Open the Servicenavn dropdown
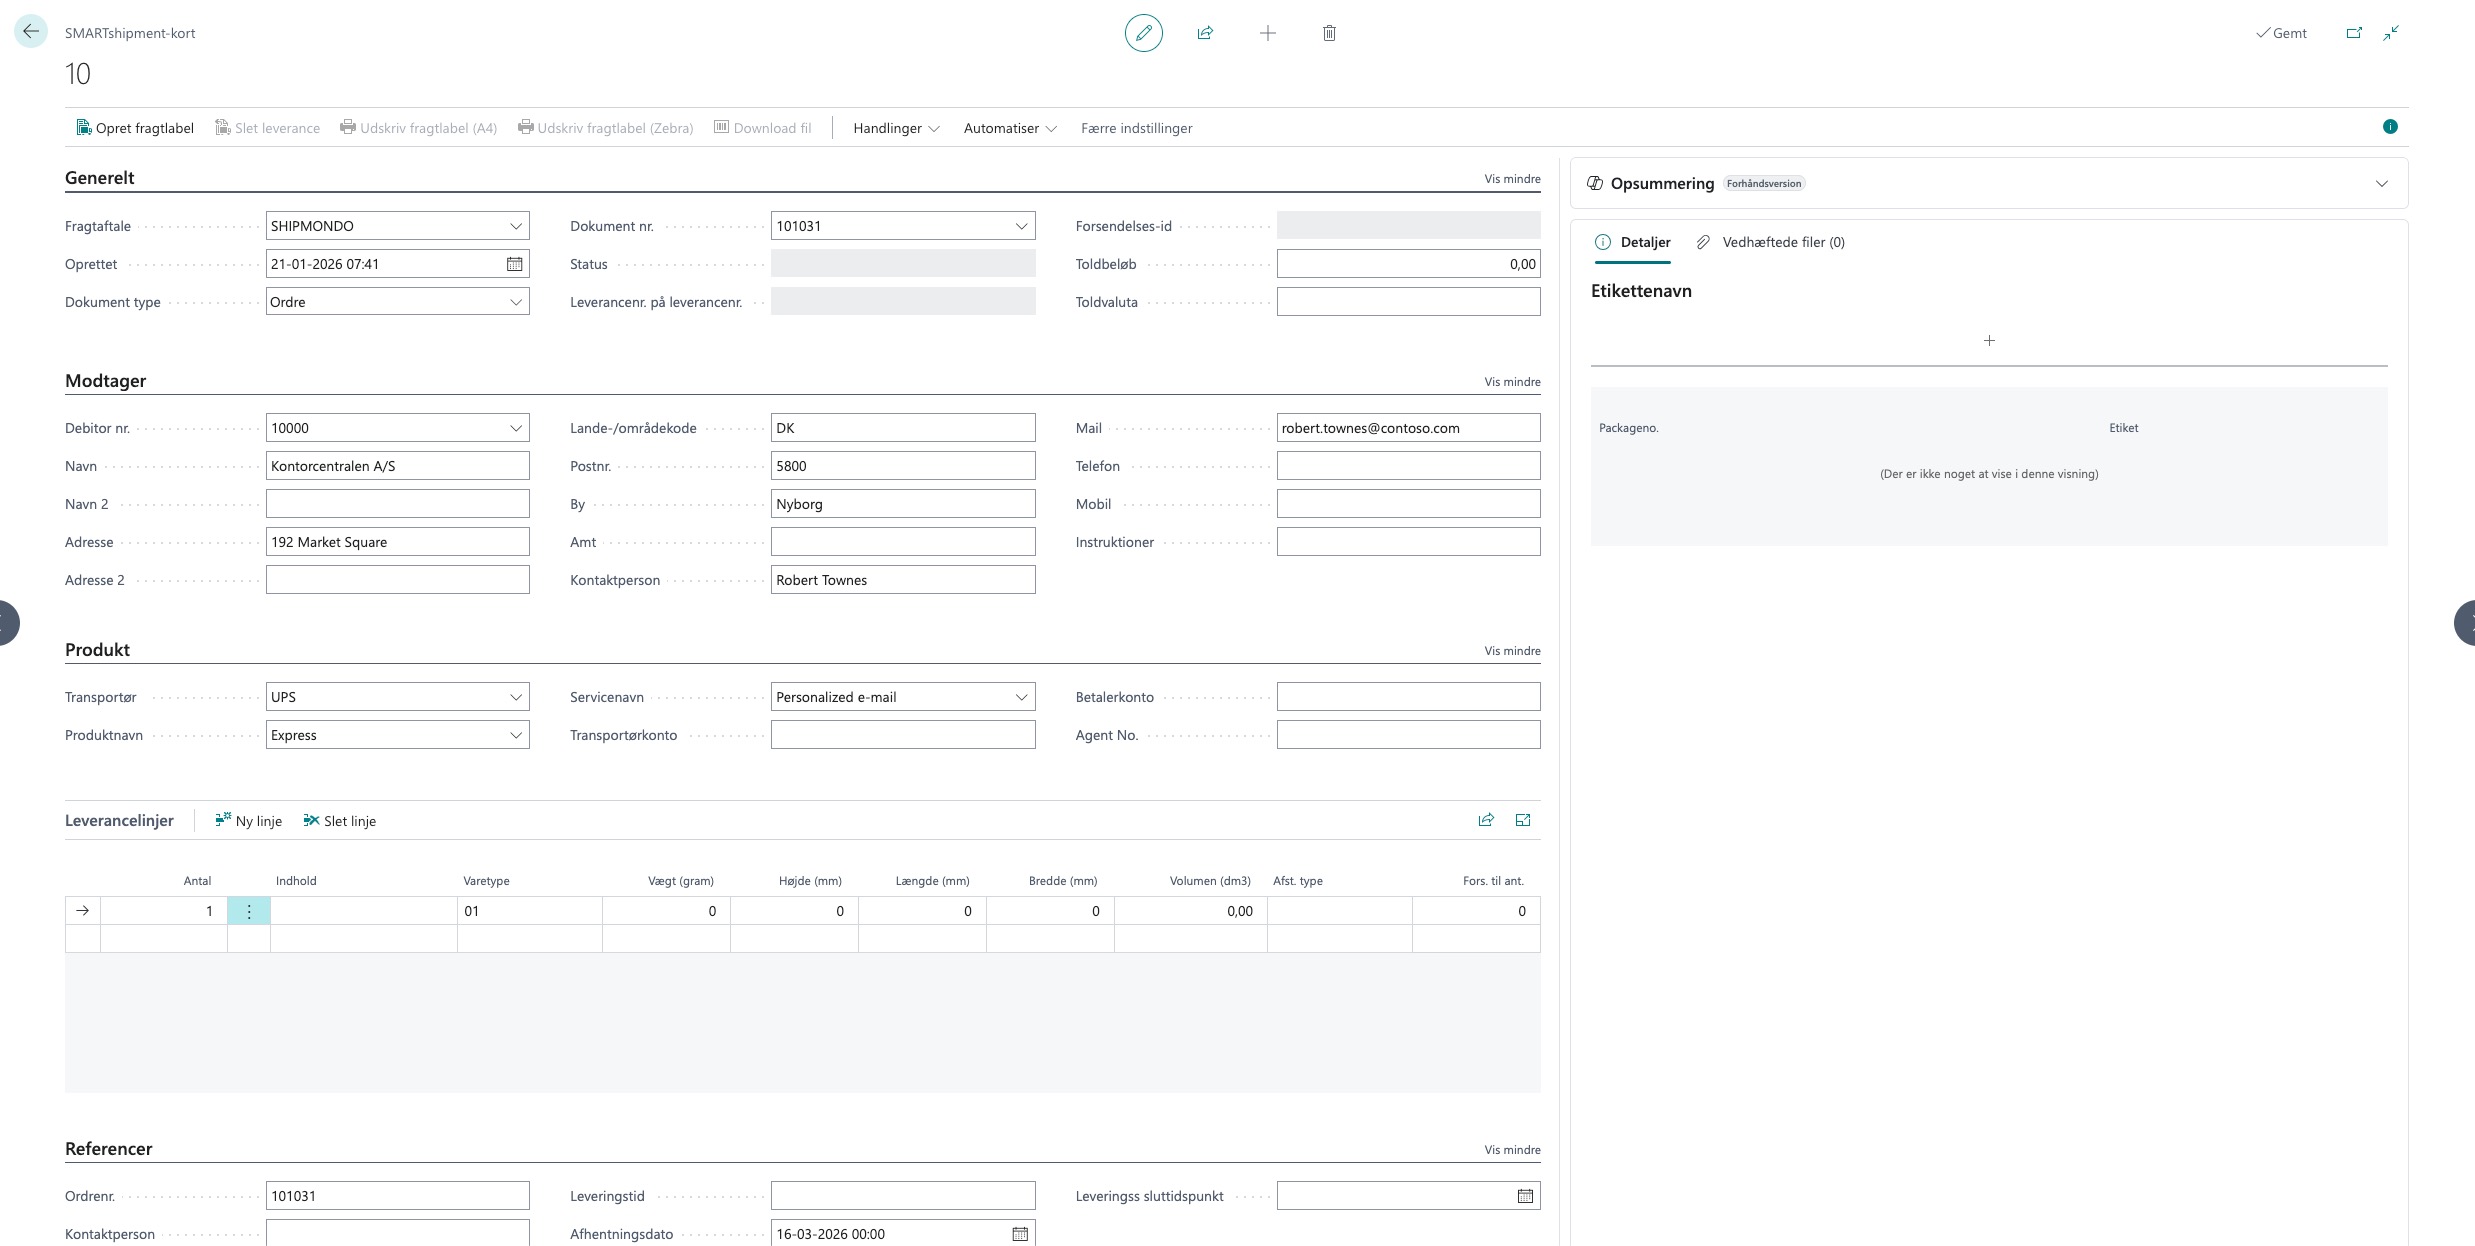 pyautogui.click(x=1021, y=697)
